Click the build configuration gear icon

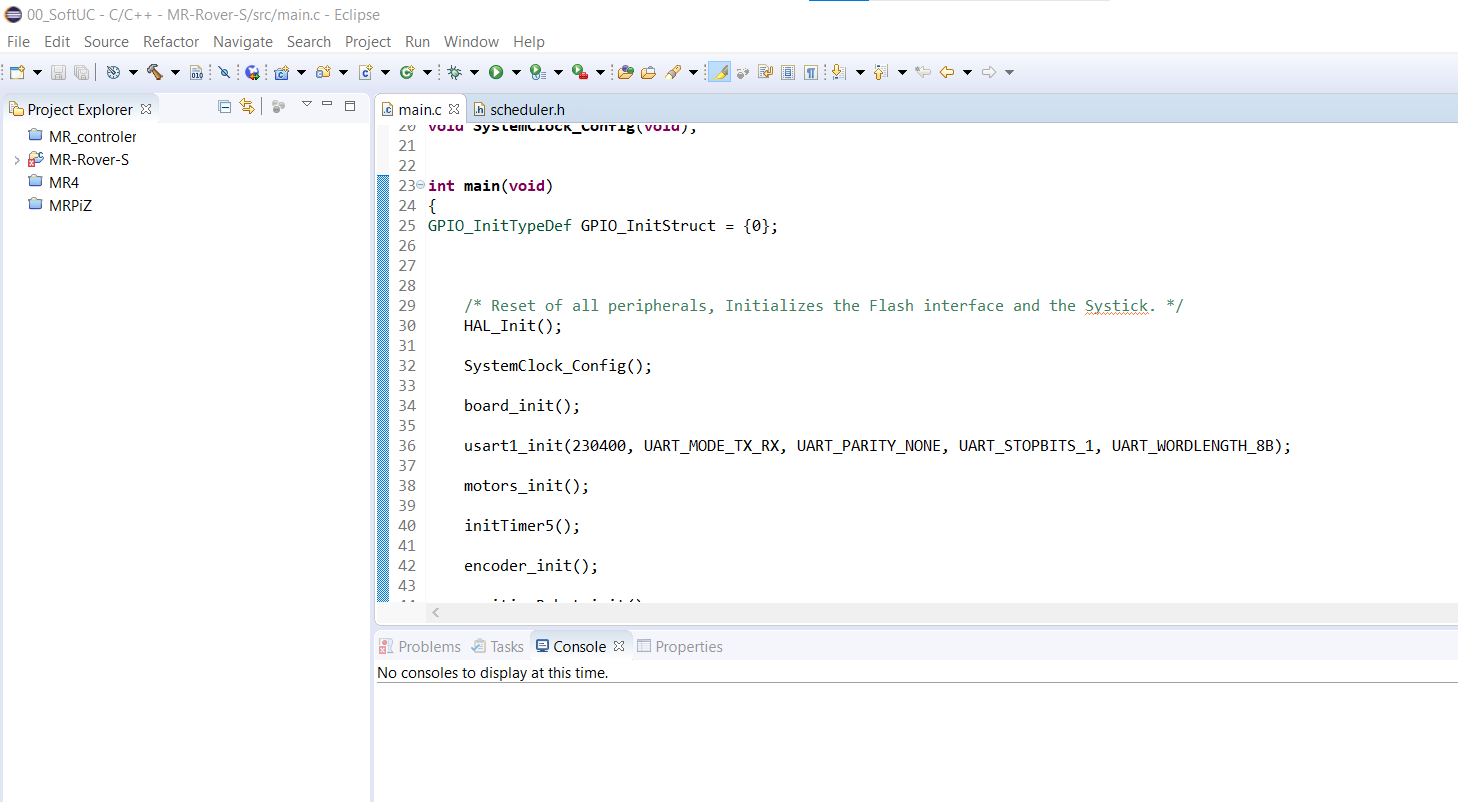click(x=113, y=72)
